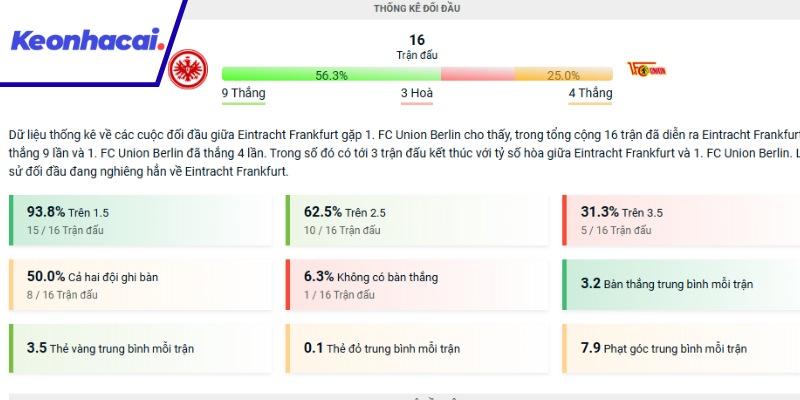Click the Eintracht Frankfurt team crest
Viewport: 800px width, 400px height.
click(x=184, y=67)
